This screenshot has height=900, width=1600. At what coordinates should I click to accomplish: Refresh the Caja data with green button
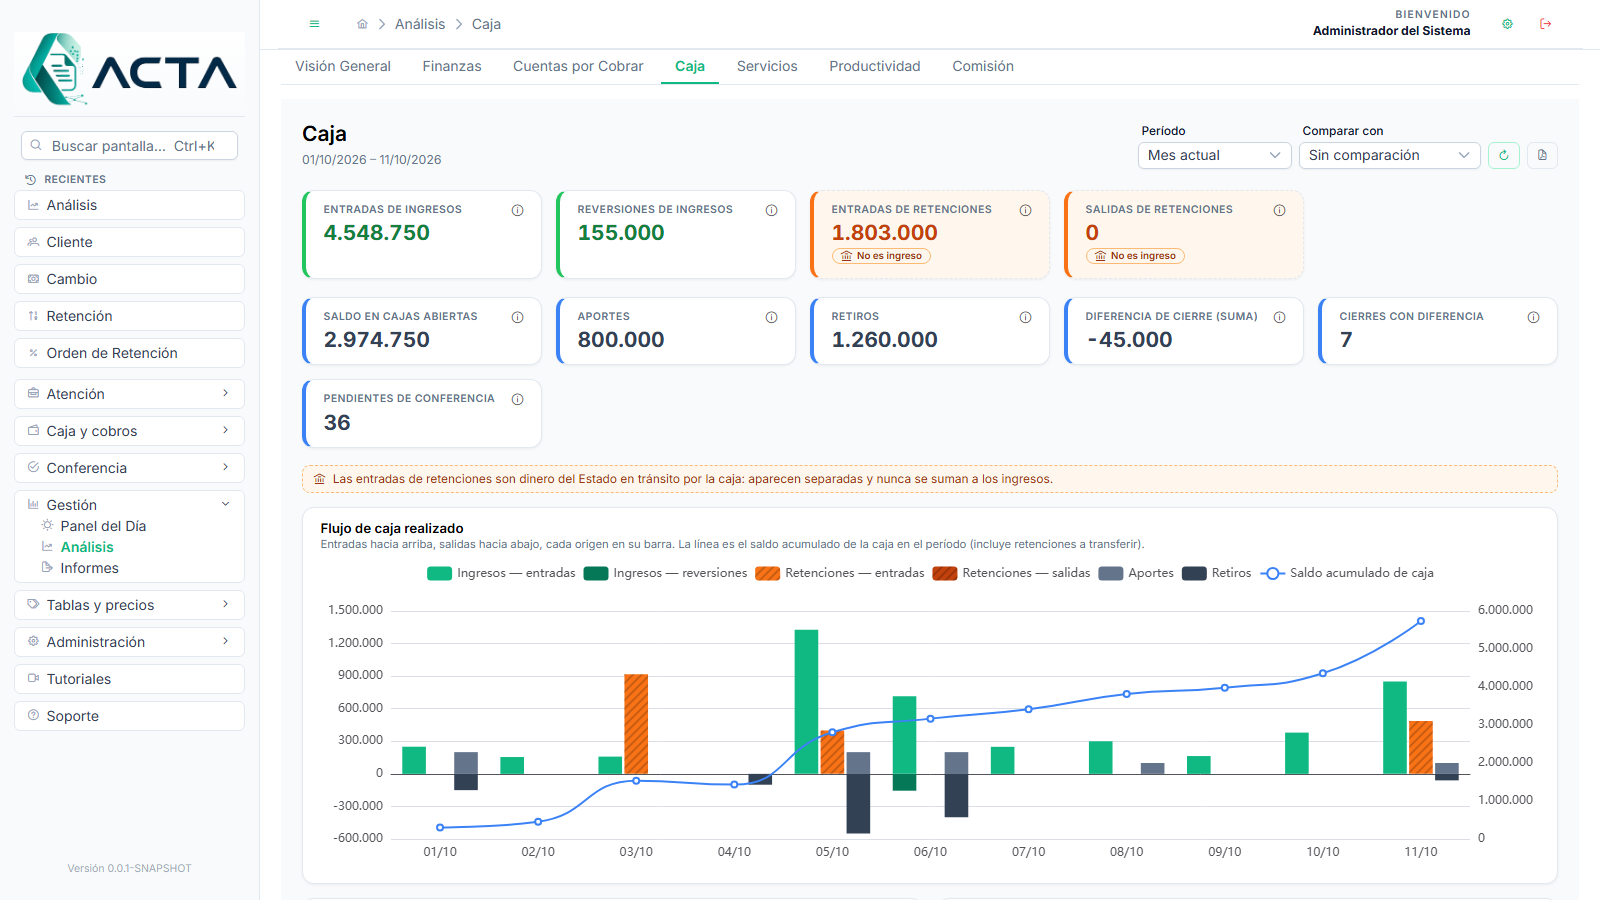pyautogui.click(x=1504, y=155)
